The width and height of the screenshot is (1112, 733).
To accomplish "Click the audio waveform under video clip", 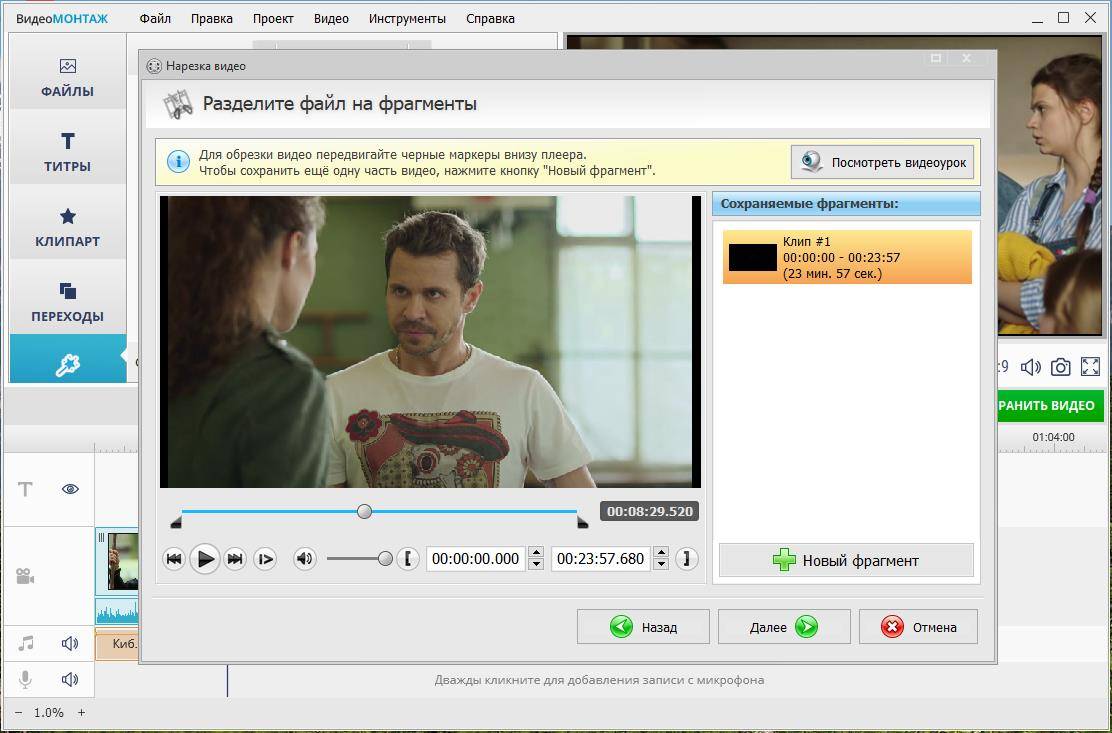I will [117, 611].
